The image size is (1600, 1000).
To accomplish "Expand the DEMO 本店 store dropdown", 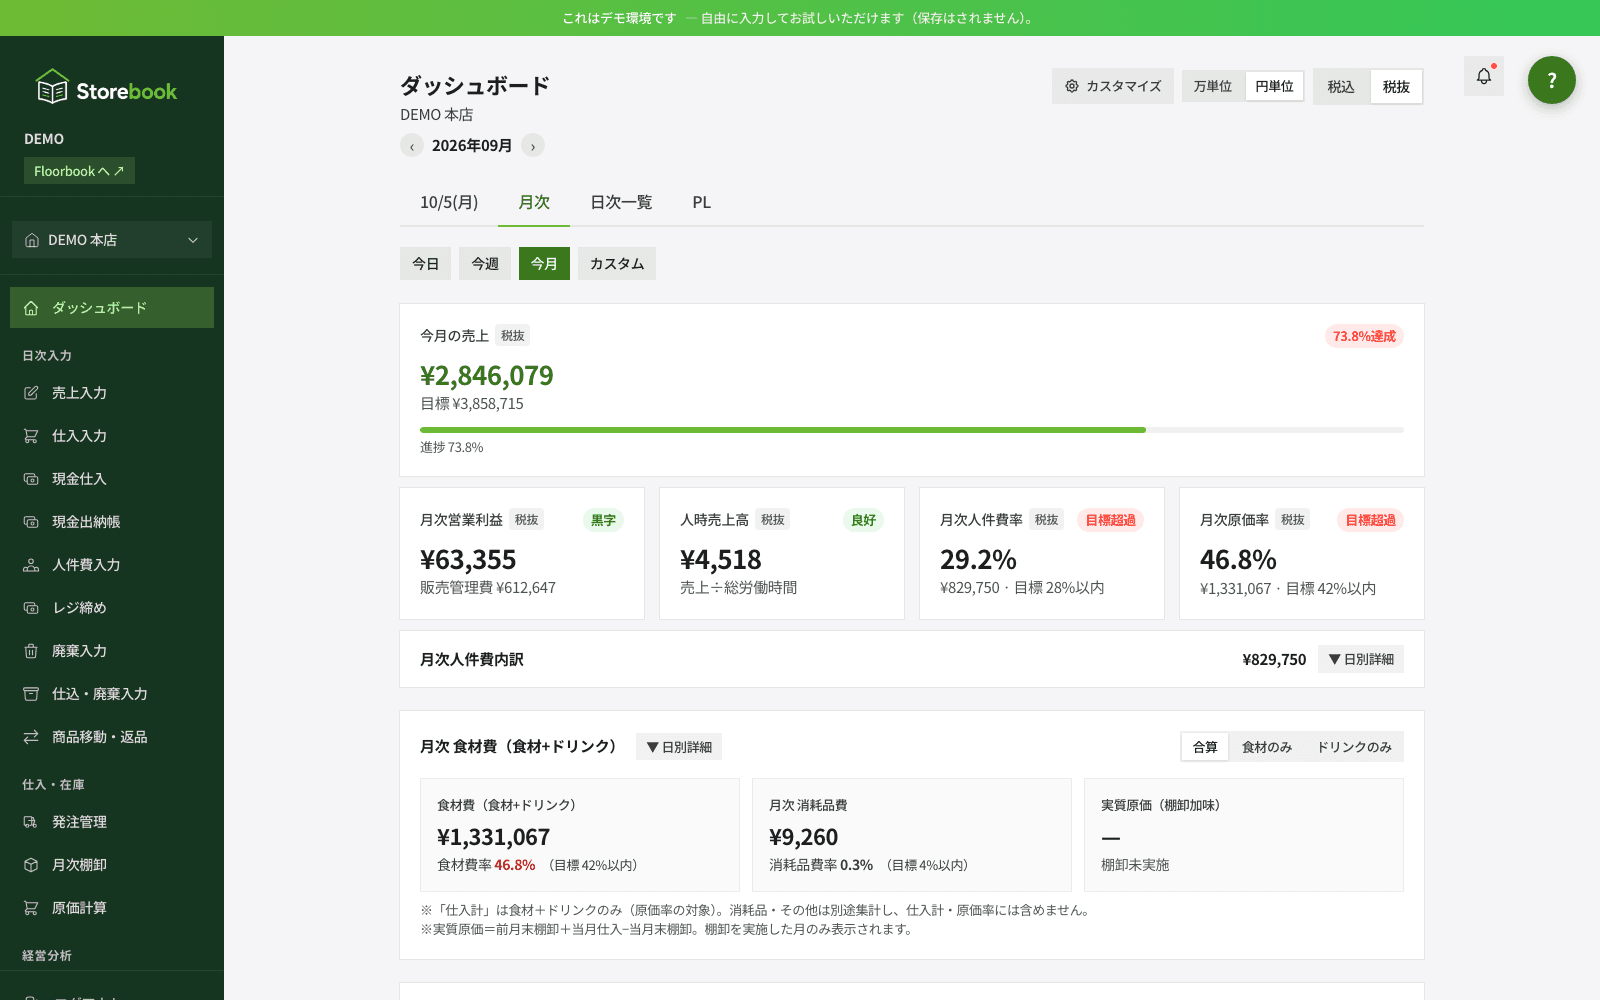I will (112, 240).
